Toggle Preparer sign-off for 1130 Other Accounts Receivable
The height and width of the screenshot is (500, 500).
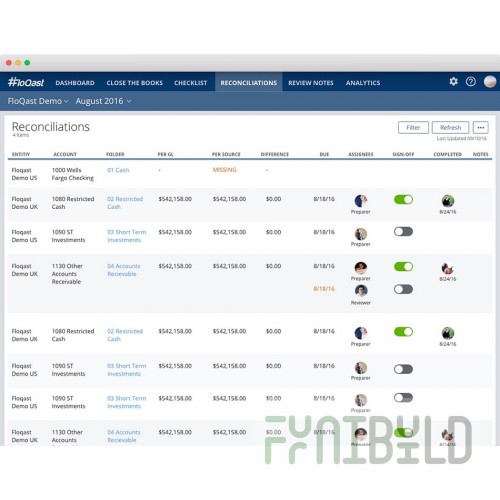tap(403, 266)
